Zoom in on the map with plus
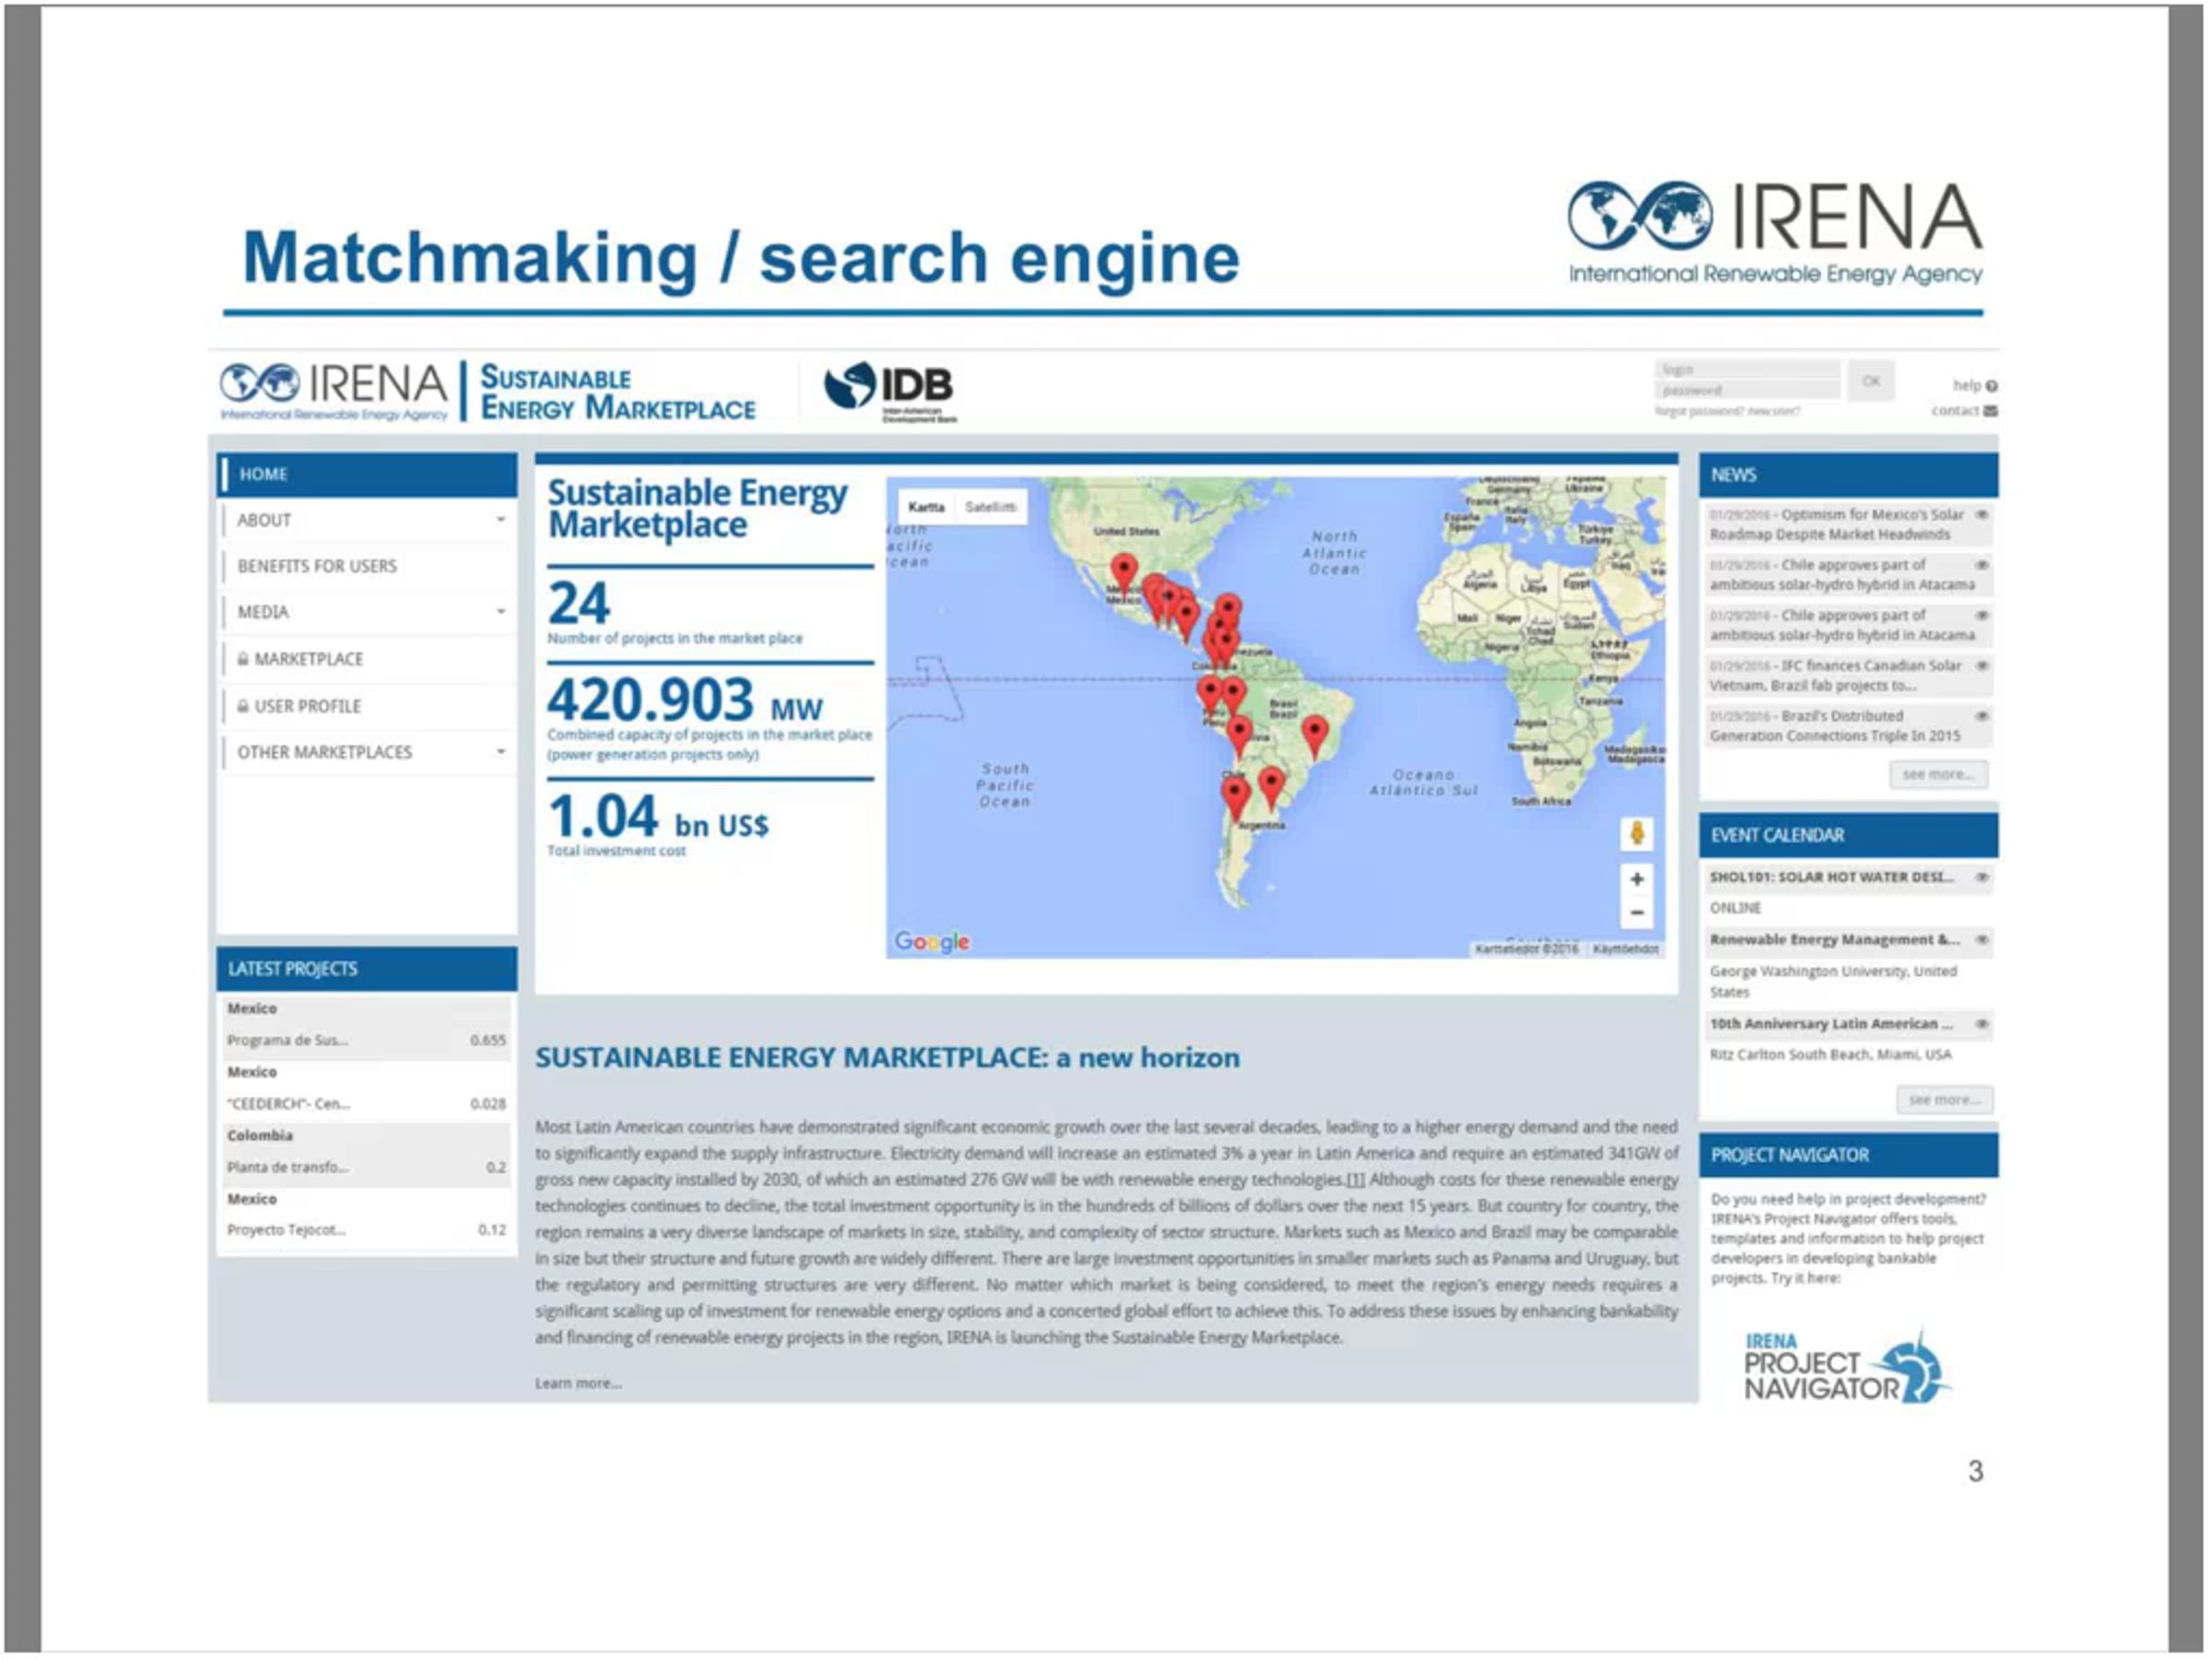This screenshot has width=2212, height=1659. 1637,880
